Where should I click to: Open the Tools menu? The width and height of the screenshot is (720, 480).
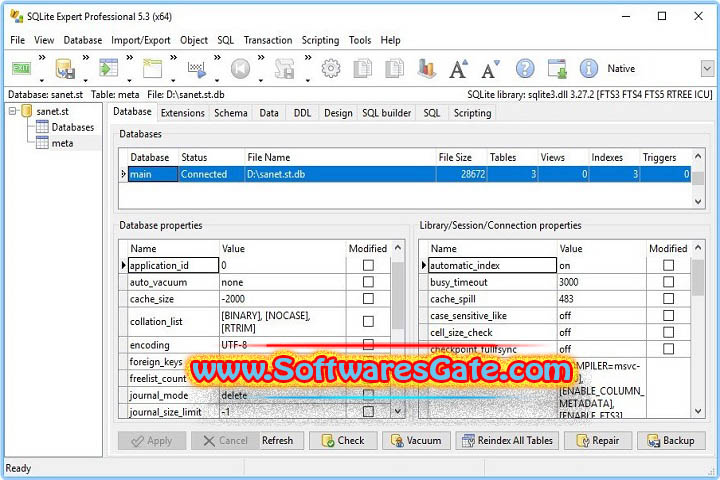point(360,40)
